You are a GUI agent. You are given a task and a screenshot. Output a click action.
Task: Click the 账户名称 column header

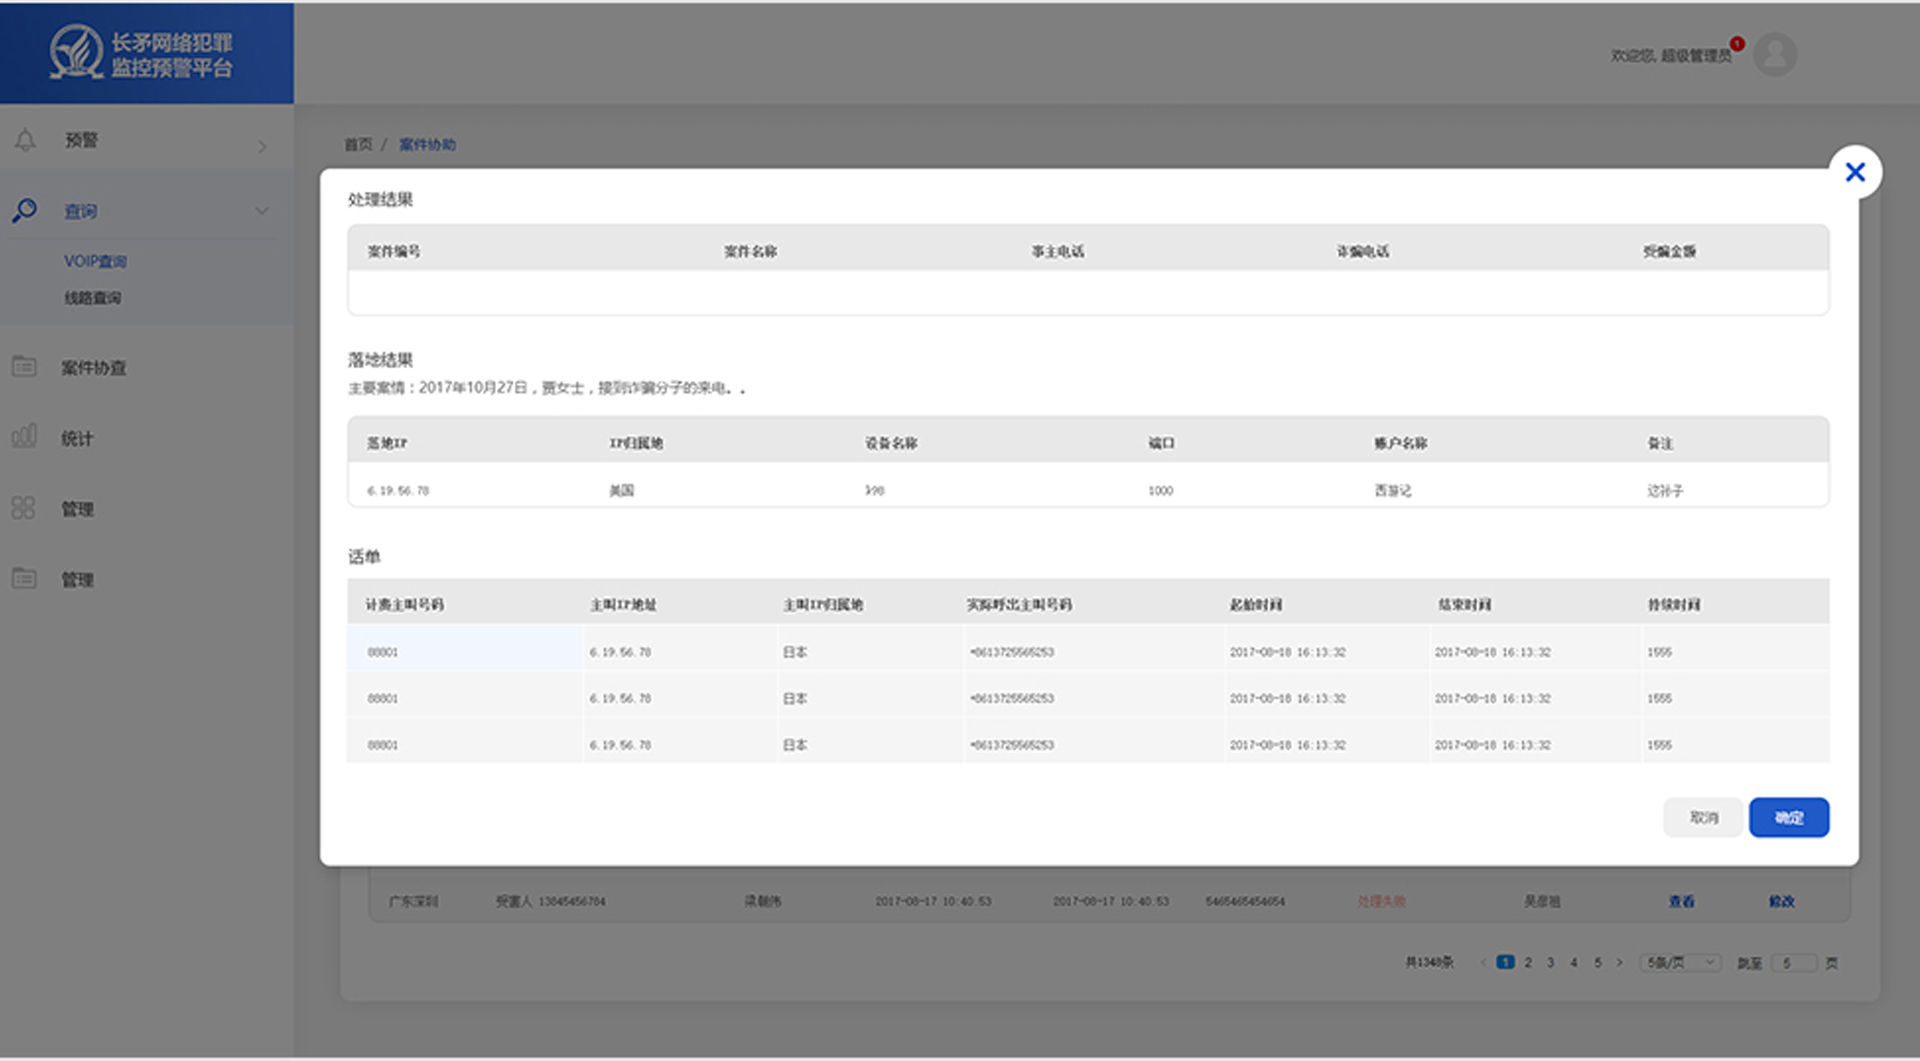[x=1400, y=443]
